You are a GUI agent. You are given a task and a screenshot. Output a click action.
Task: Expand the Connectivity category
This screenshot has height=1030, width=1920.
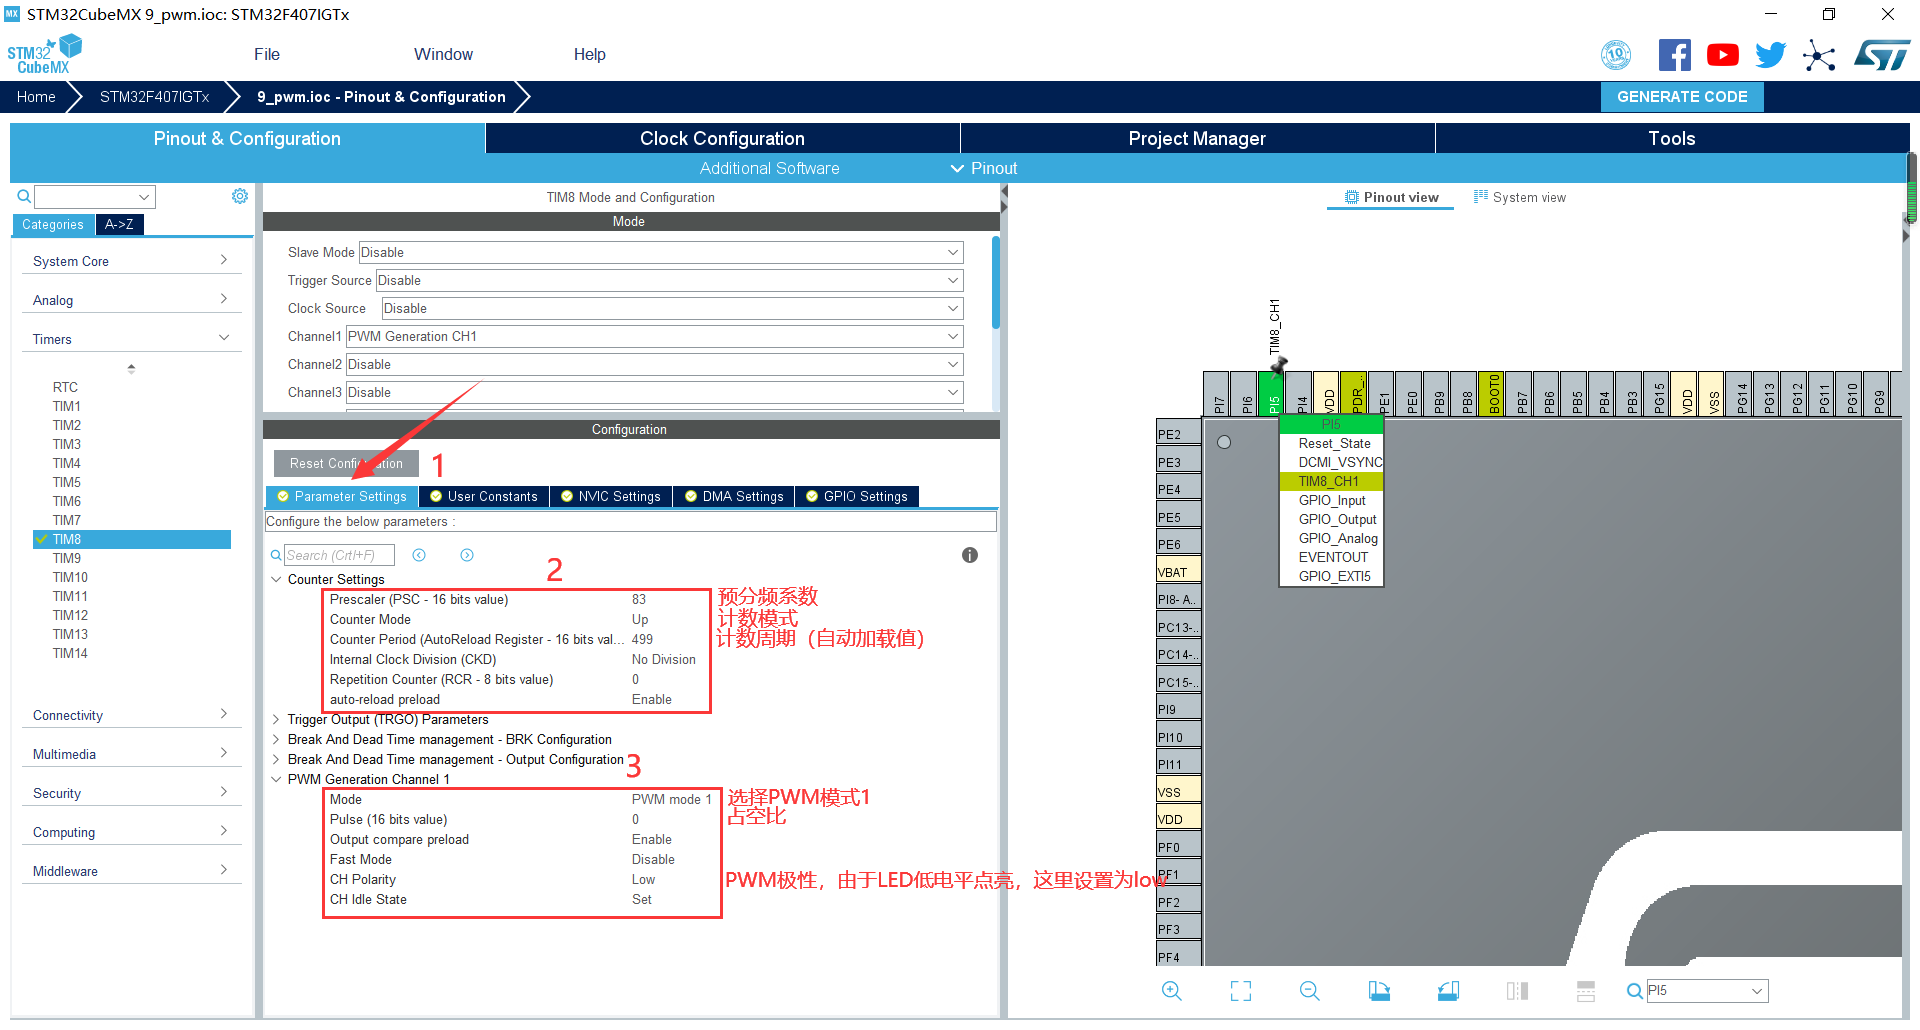click(x=130, y=715)
